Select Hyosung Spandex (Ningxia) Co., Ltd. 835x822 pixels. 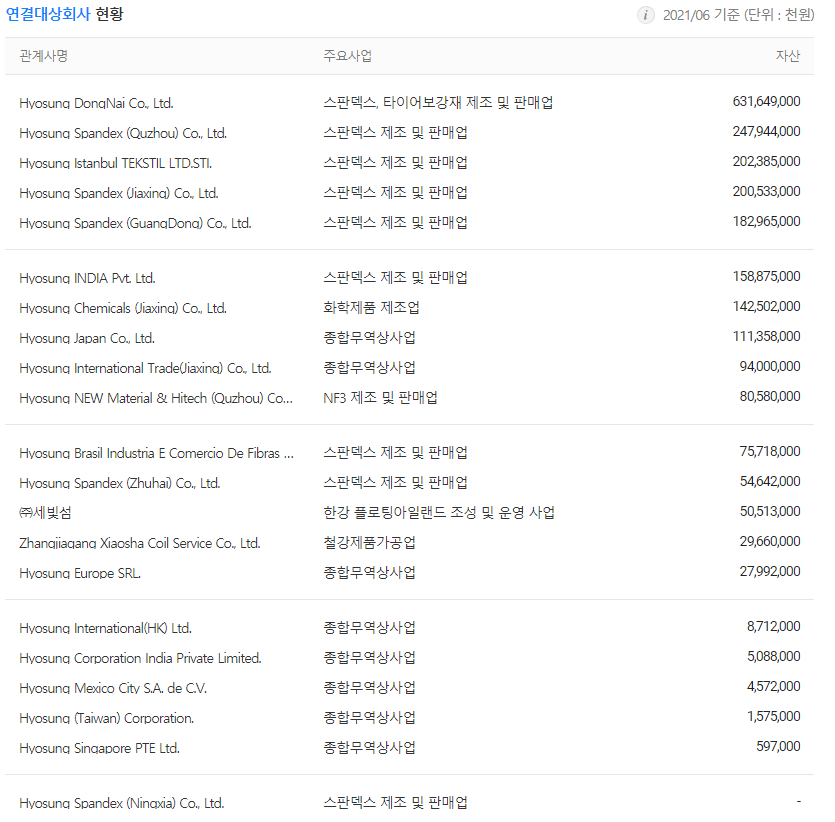(121, 803)
